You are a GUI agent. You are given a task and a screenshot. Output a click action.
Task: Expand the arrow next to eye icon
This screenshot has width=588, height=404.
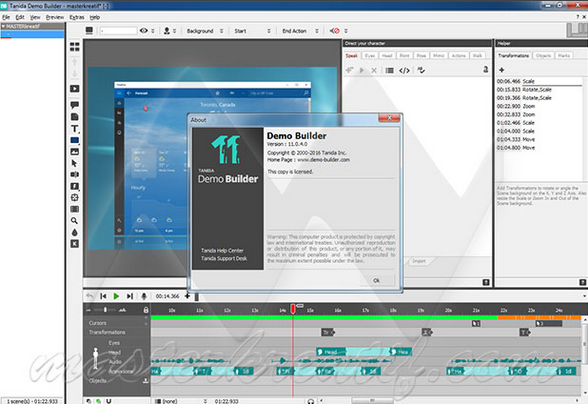tap(153, 31)
